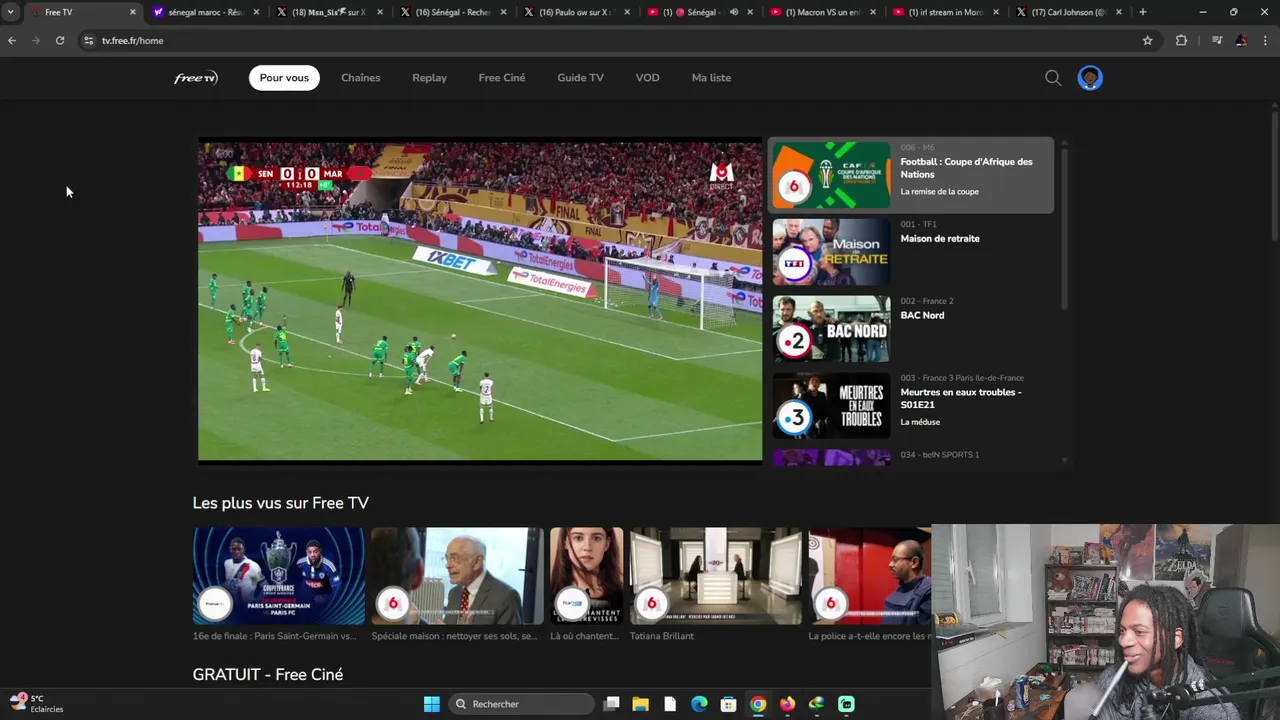The height and width of the screenshot is (720, 1280).
Task: Open the Chrome three-dot menu
Action: (x=1266, y=41)
